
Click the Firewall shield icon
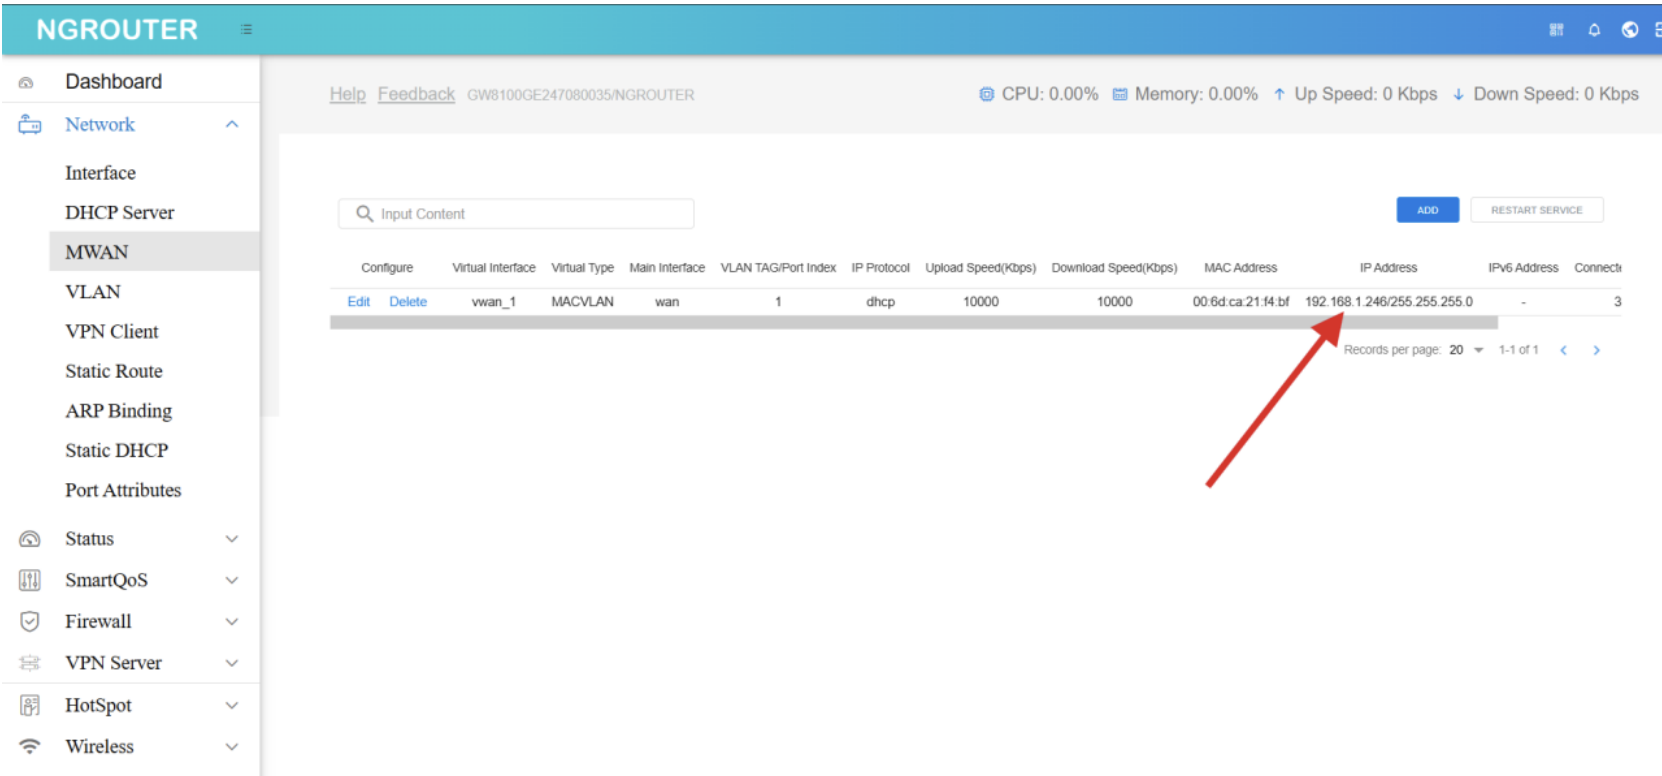pos(30,622)
